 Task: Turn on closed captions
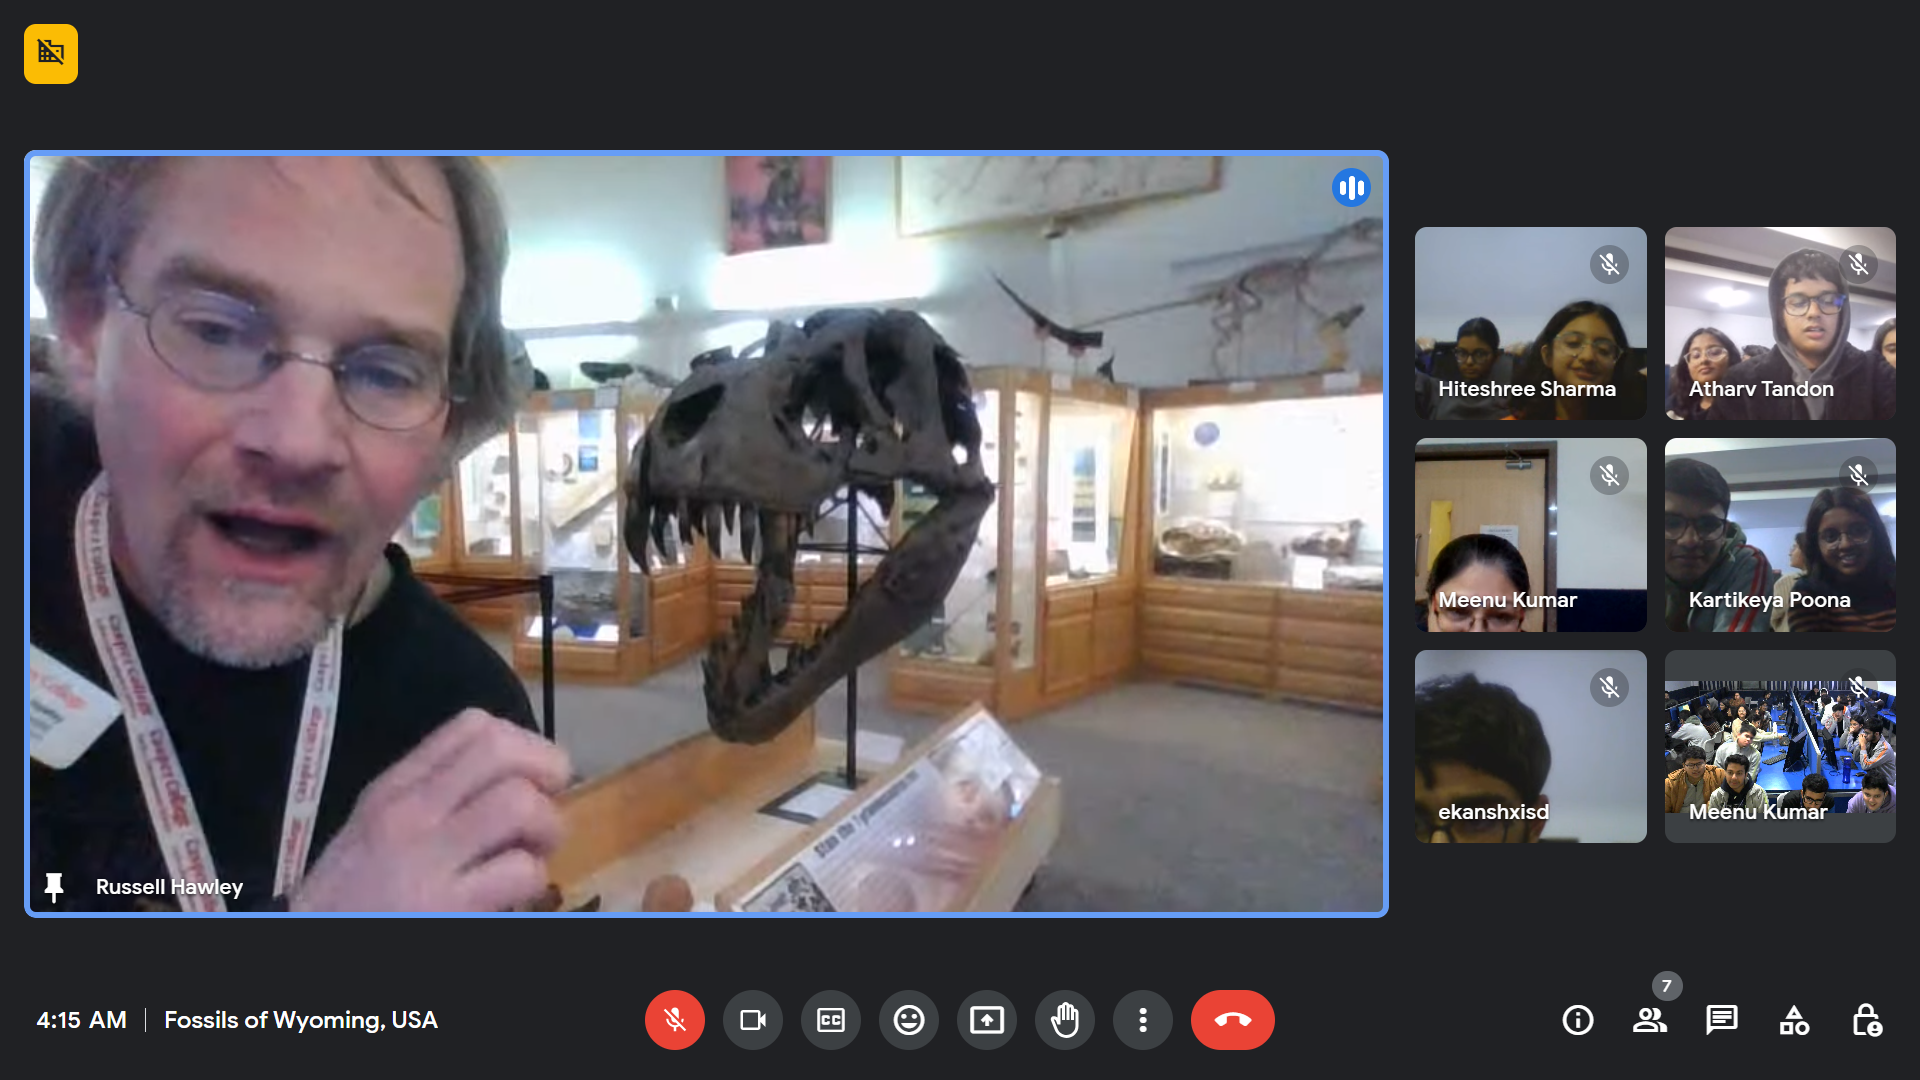[x=831, y=1020]
